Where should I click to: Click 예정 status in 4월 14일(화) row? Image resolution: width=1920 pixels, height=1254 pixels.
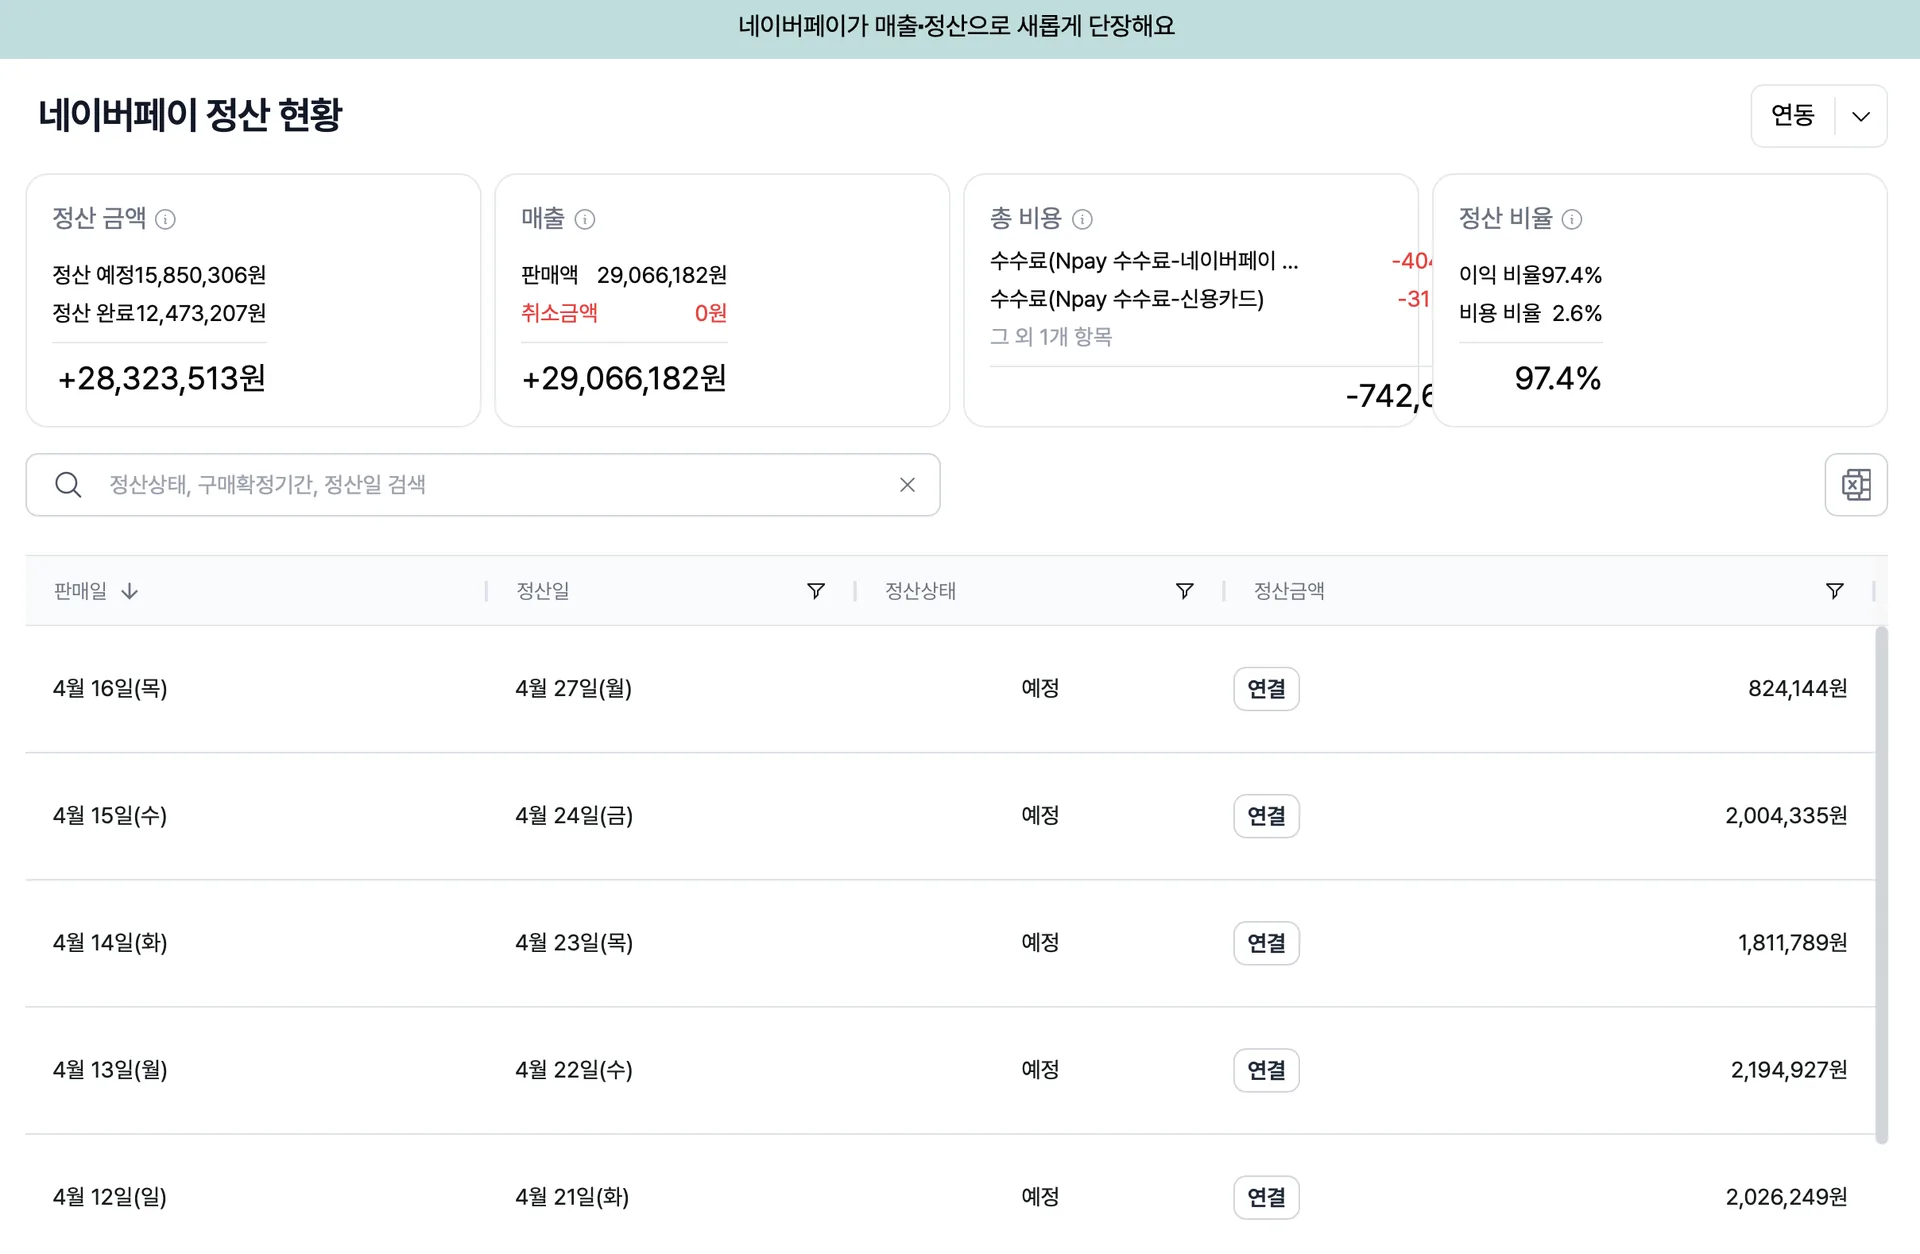point(1040,942)
